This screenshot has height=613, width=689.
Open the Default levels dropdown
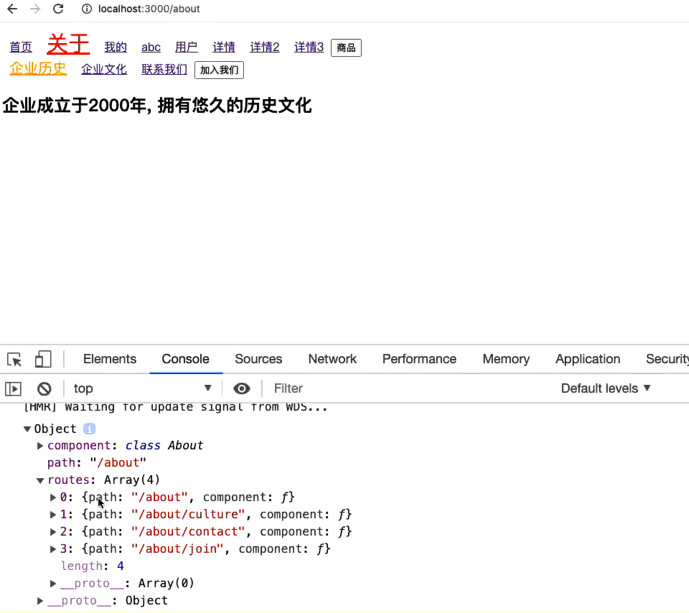click(606, 388)
